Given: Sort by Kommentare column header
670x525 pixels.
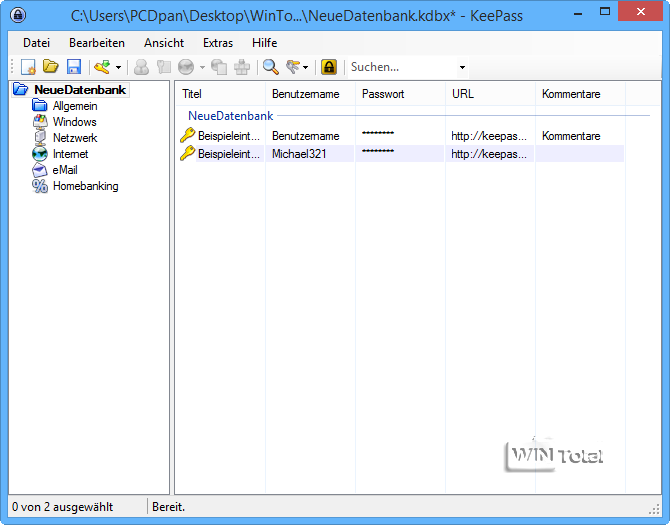Looking at the screenshot, I should coord(580,94).
